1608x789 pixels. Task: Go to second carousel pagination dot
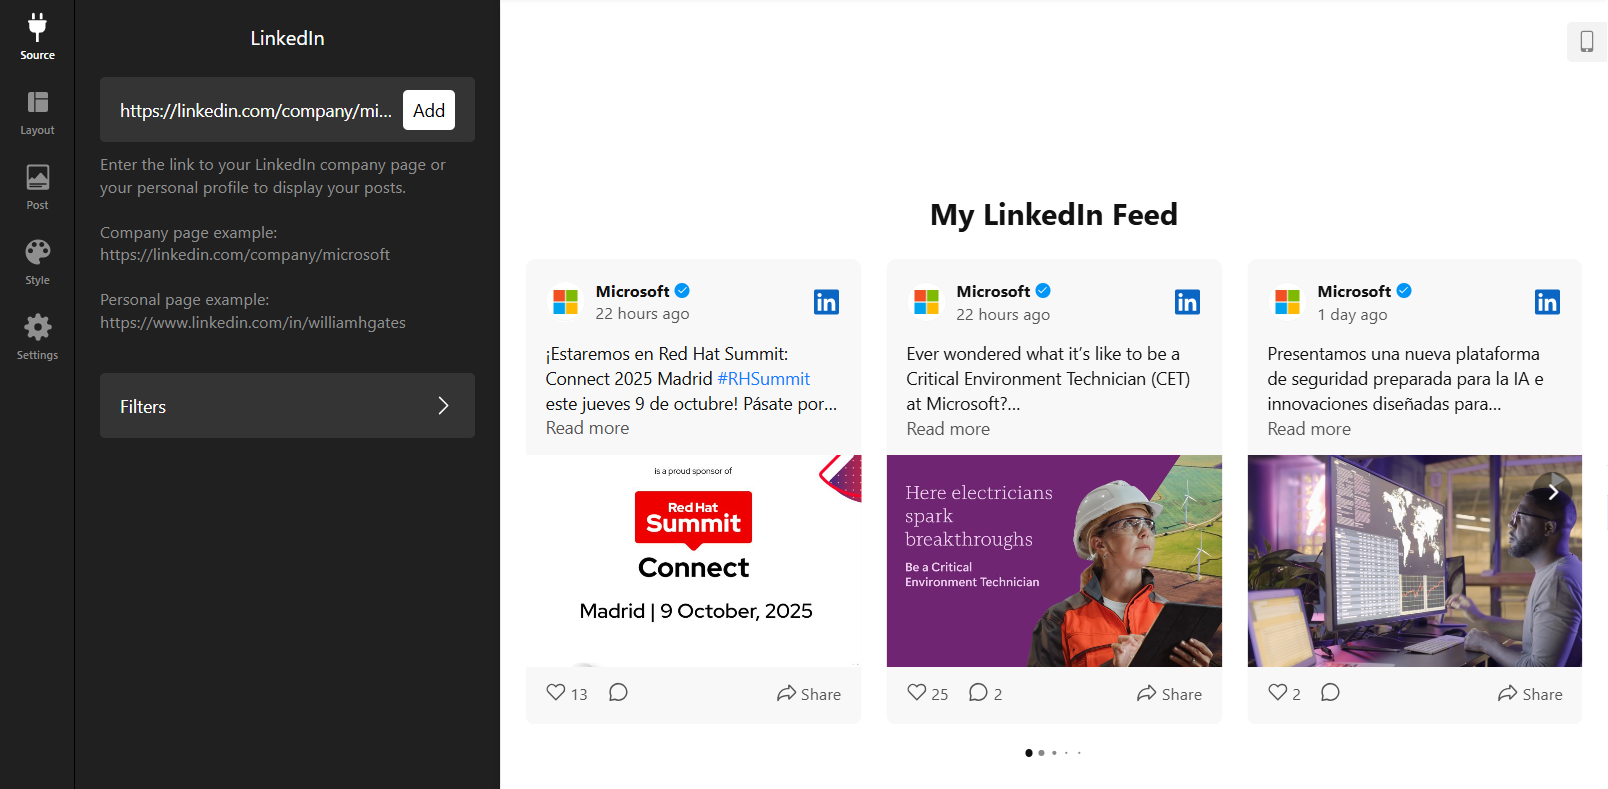(1041, 753)
